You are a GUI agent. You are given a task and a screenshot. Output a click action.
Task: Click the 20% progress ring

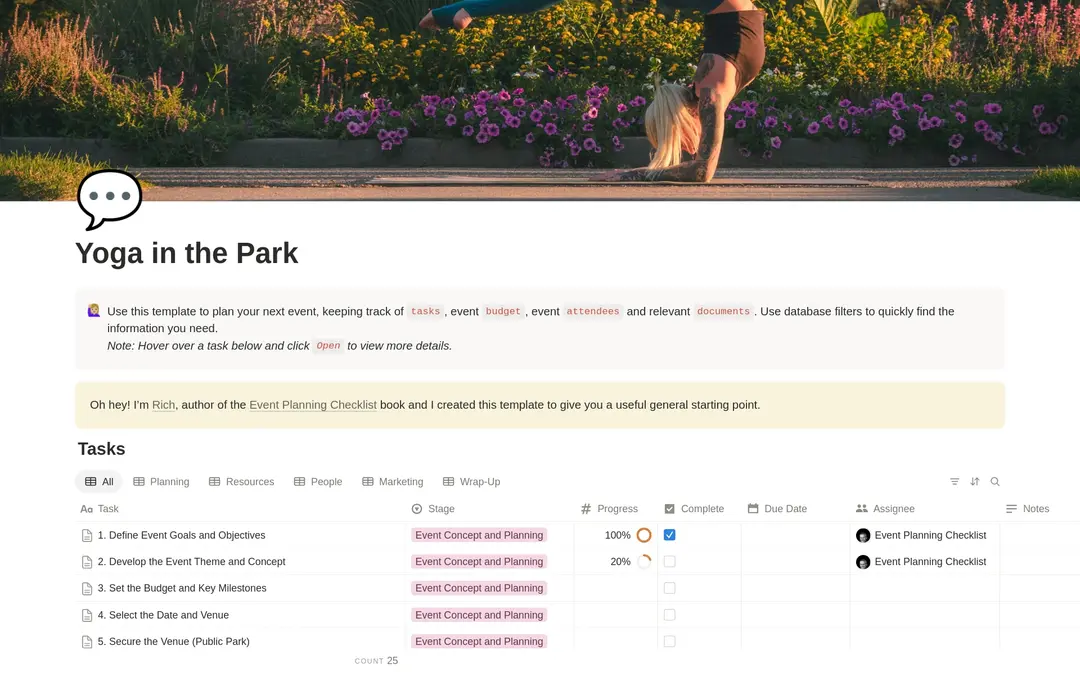click(644, 562)
